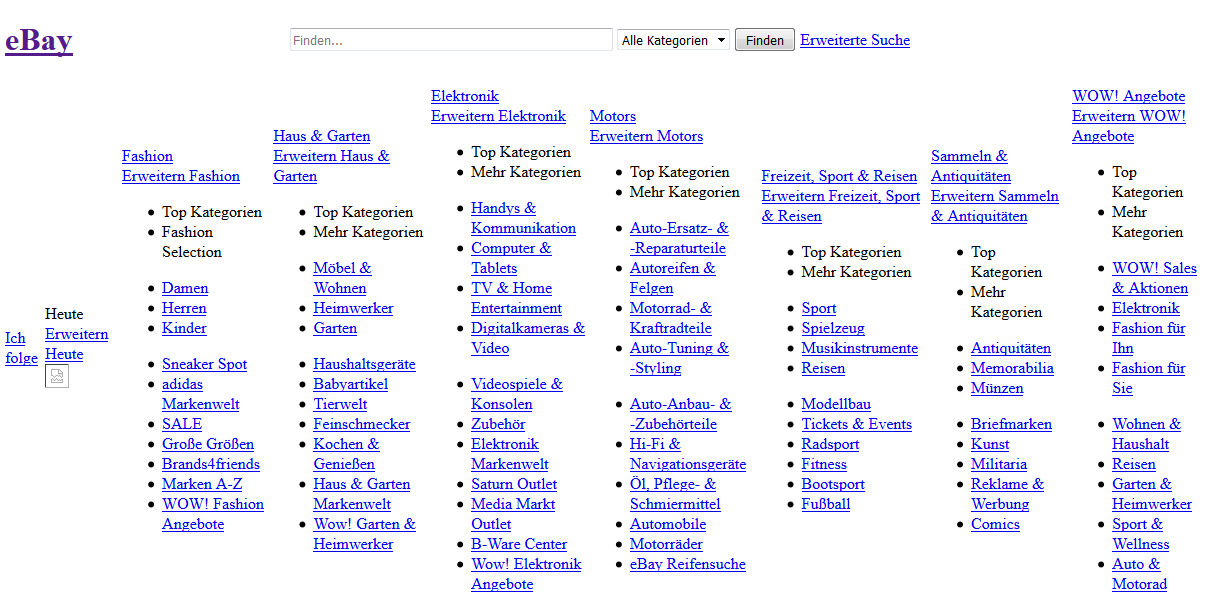Open the Motors category menu
The image size is (1208, 602).
(613, 116)
